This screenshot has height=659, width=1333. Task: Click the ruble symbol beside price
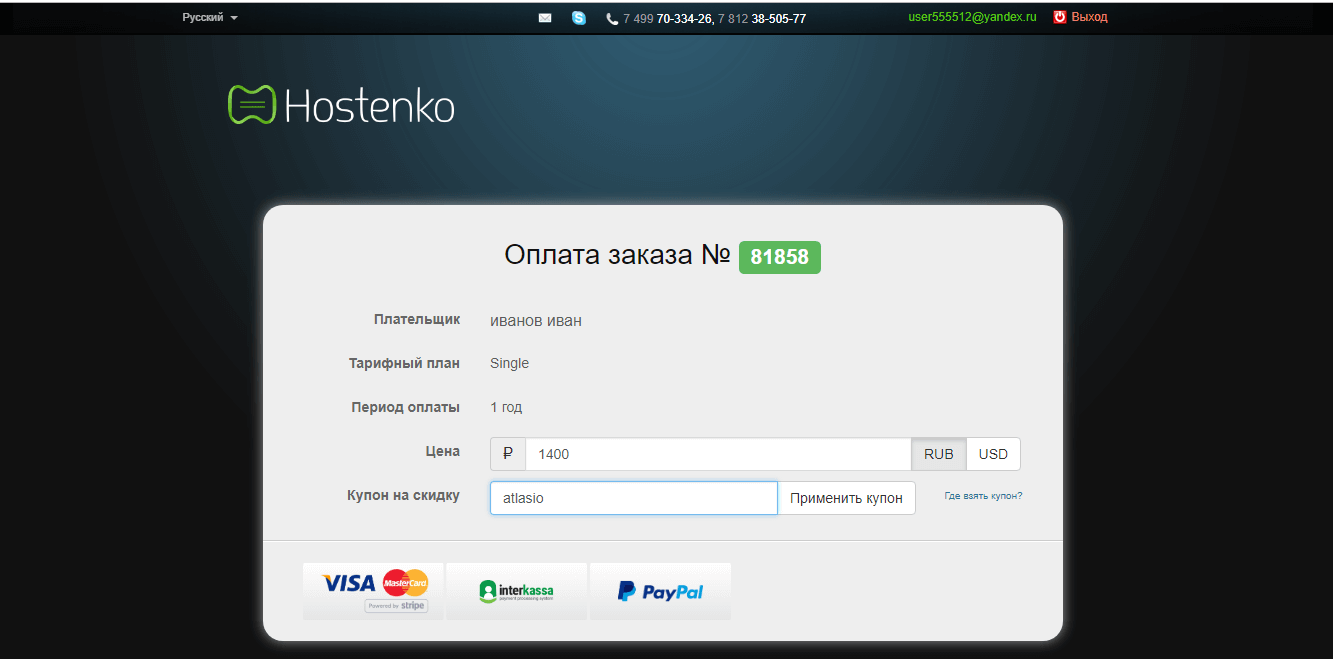[508, 454]
